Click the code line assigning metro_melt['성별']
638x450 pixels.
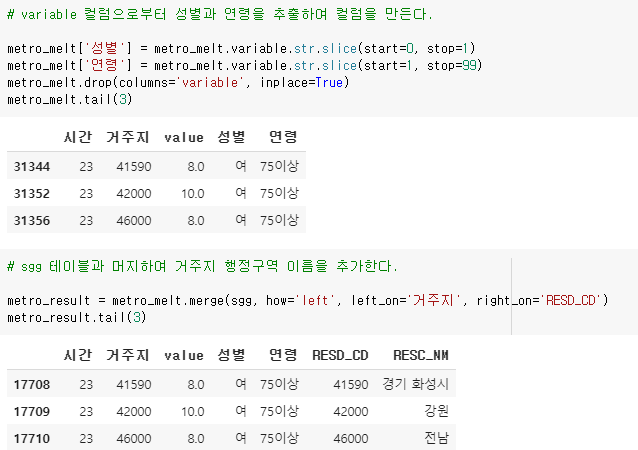241,48
